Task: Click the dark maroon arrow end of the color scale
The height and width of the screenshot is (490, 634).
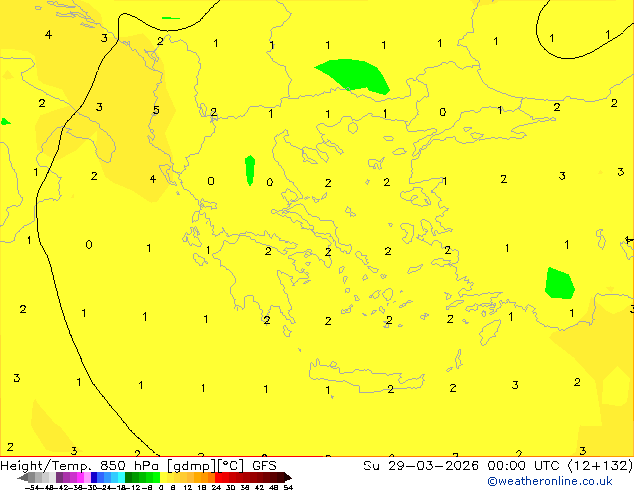Action: click(x=287, y=477)
